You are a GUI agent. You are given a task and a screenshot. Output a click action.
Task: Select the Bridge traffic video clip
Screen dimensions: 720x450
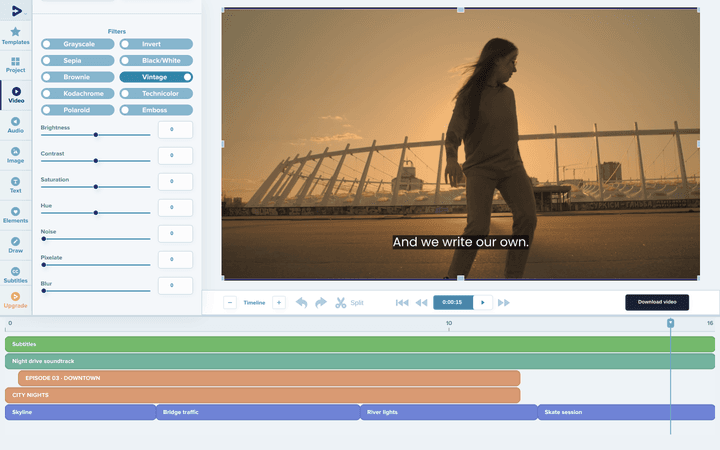pyautogui.click(x=259, y=412)
